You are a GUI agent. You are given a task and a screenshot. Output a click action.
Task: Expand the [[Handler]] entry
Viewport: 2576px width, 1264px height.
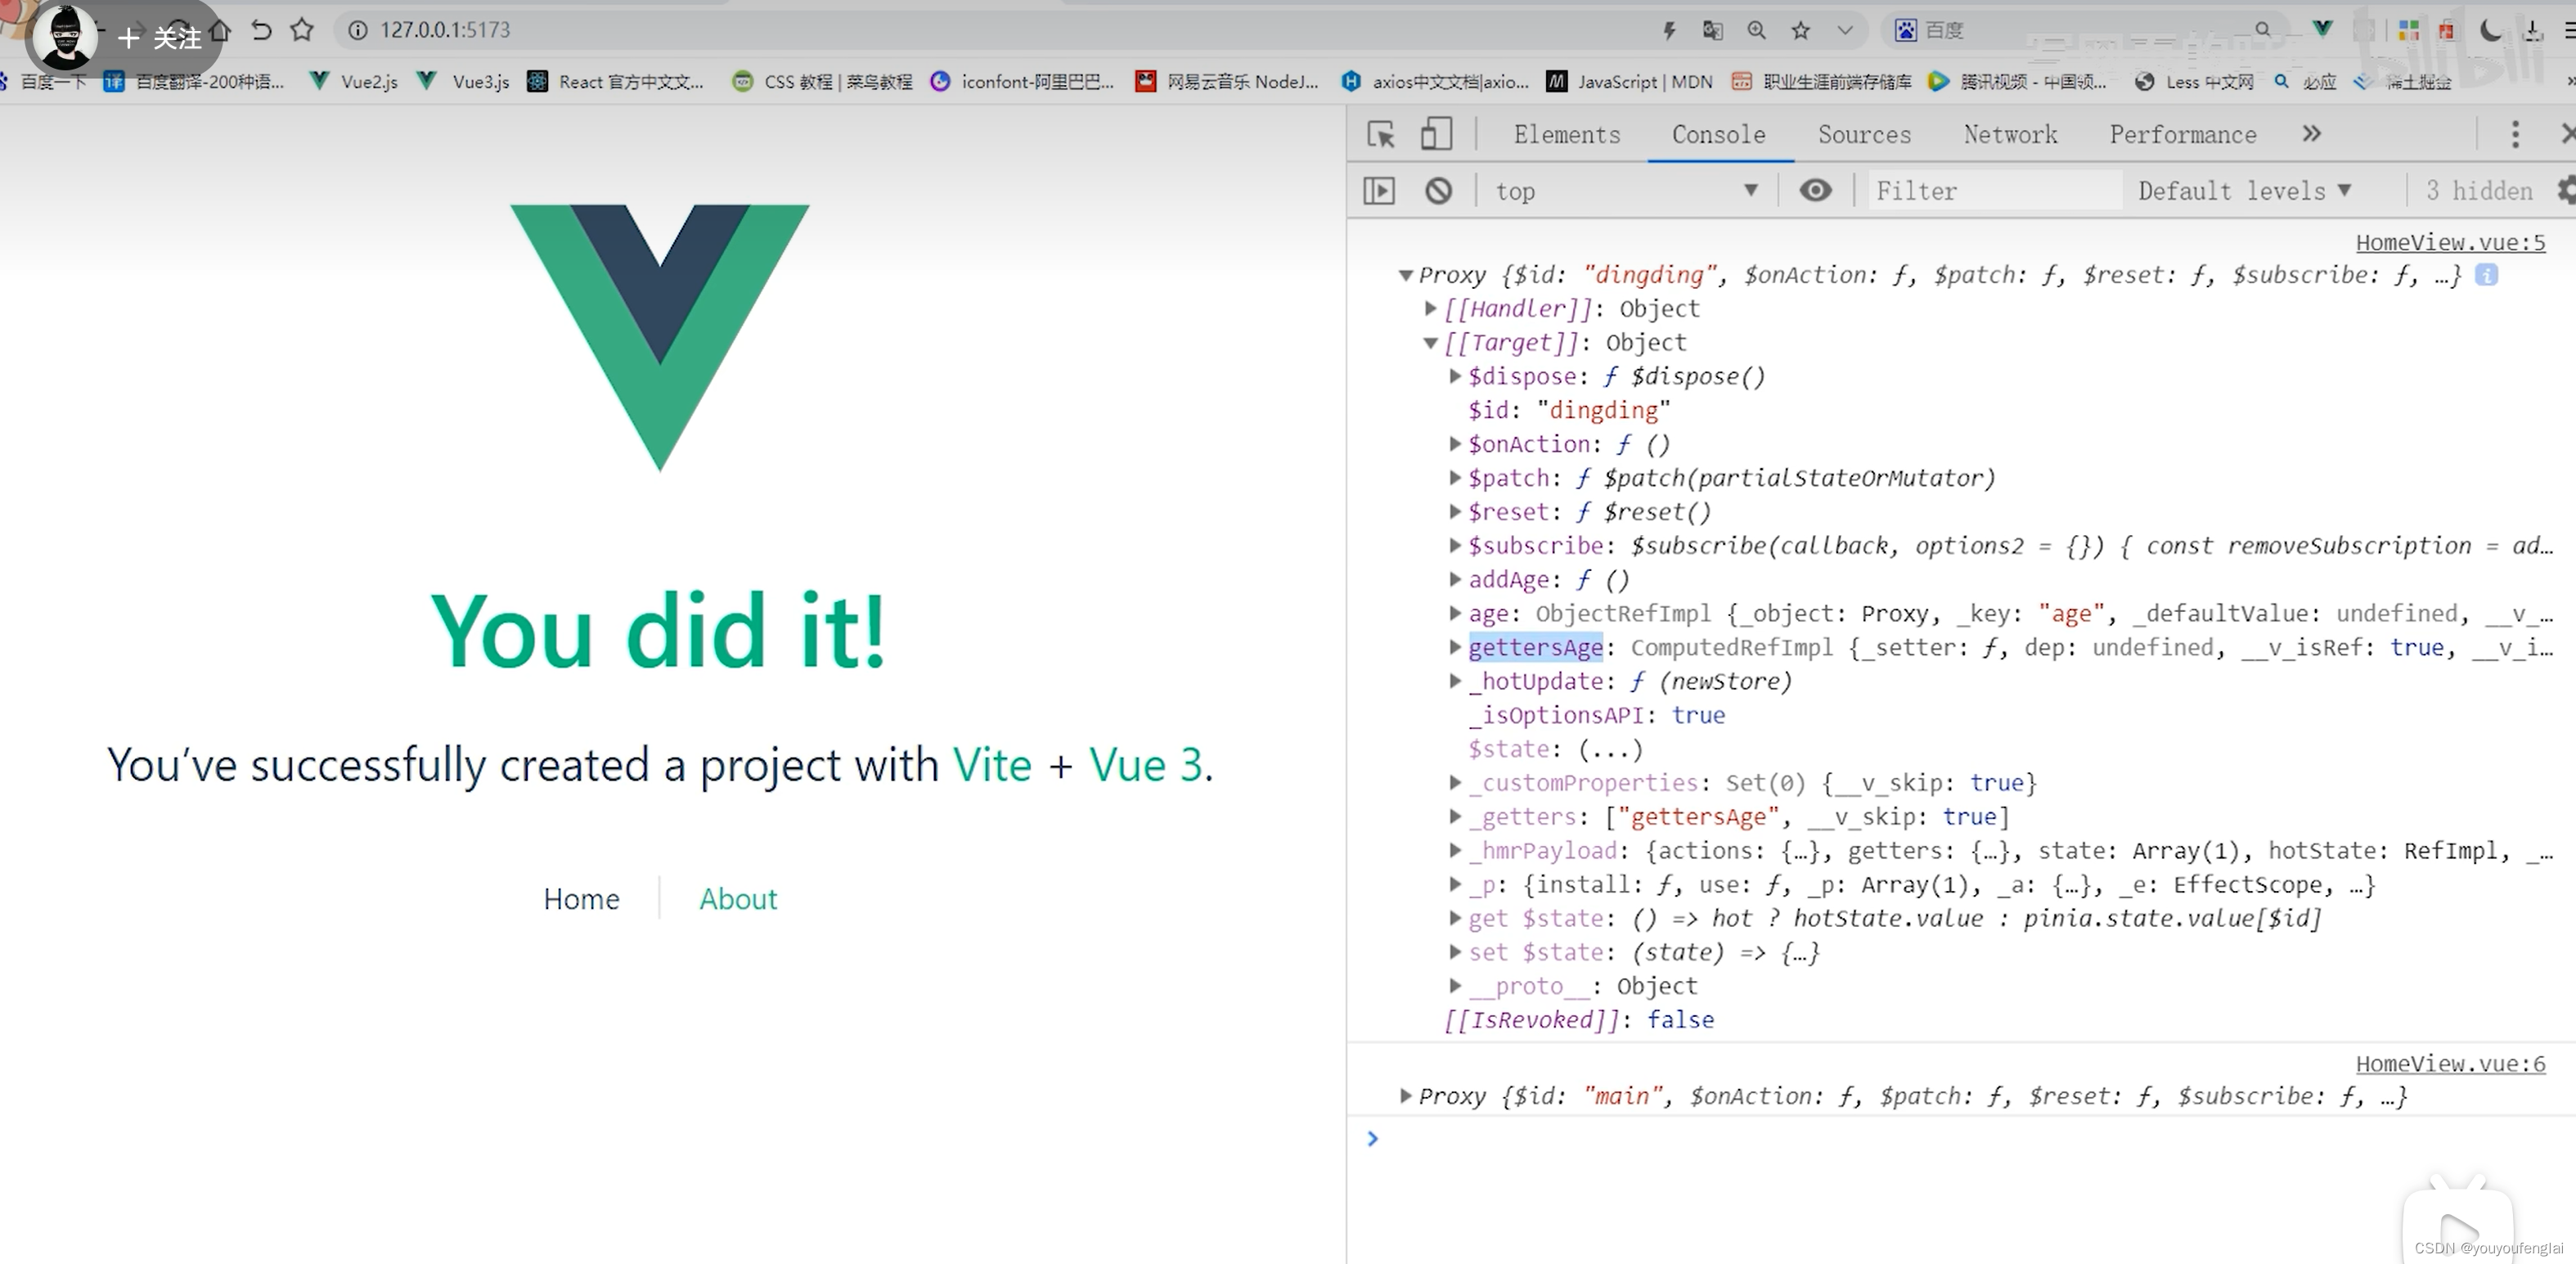[x=1431, y=308]
